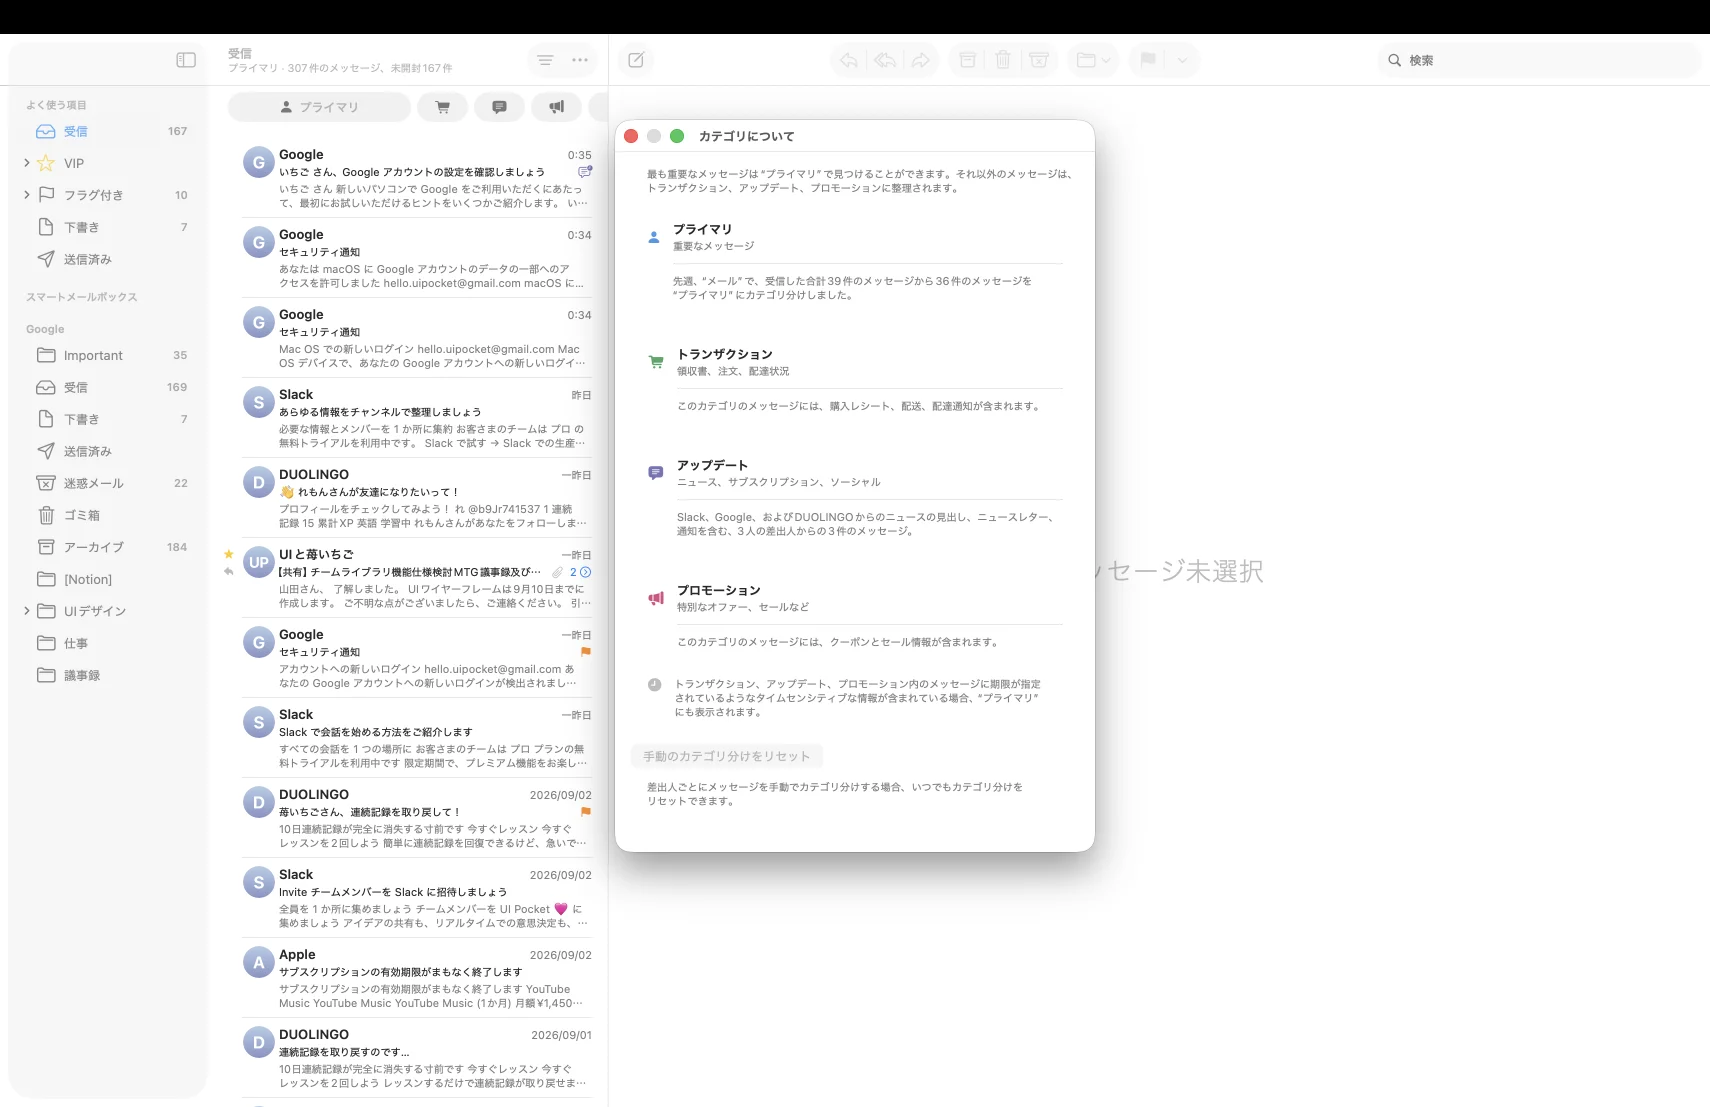Click the gold star on UIと苺いちご email
This screenshot has height=1107, width=1710.
click(x=229, y=554)
